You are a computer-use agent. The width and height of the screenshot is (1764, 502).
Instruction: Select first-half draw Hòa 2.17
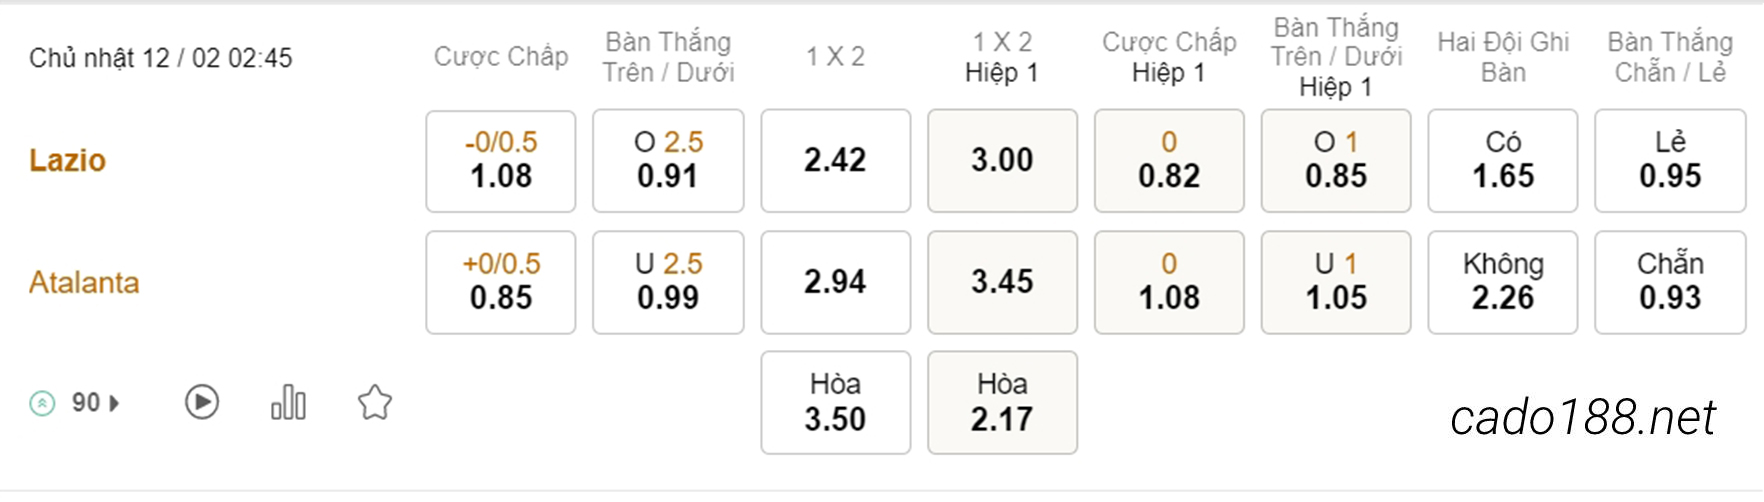[x=1003, y=402]
